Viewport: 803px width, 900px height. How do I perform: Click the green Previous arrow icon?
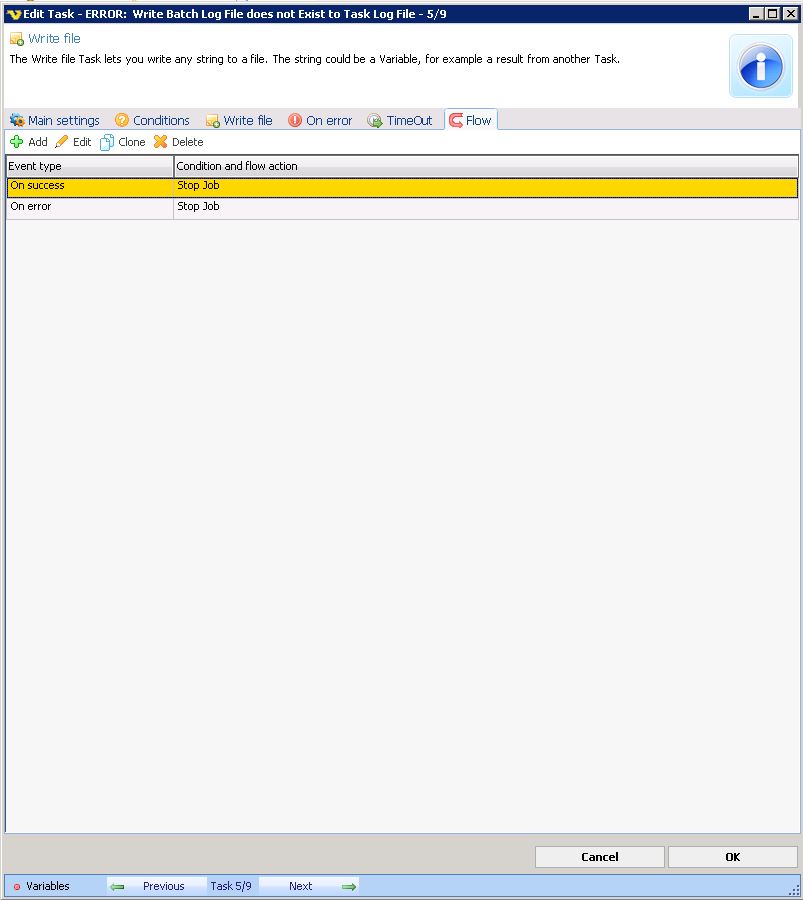click(118, 886)
